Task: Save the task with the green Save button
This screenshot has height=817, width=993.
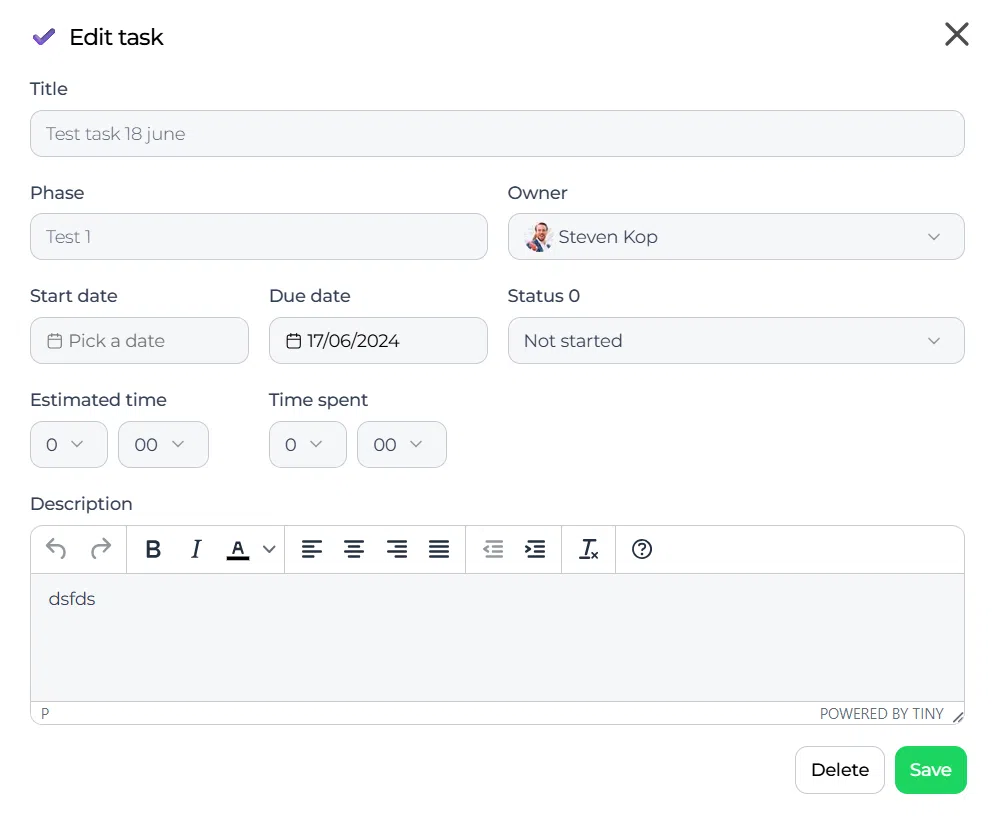Action: (x=931, y=770)
